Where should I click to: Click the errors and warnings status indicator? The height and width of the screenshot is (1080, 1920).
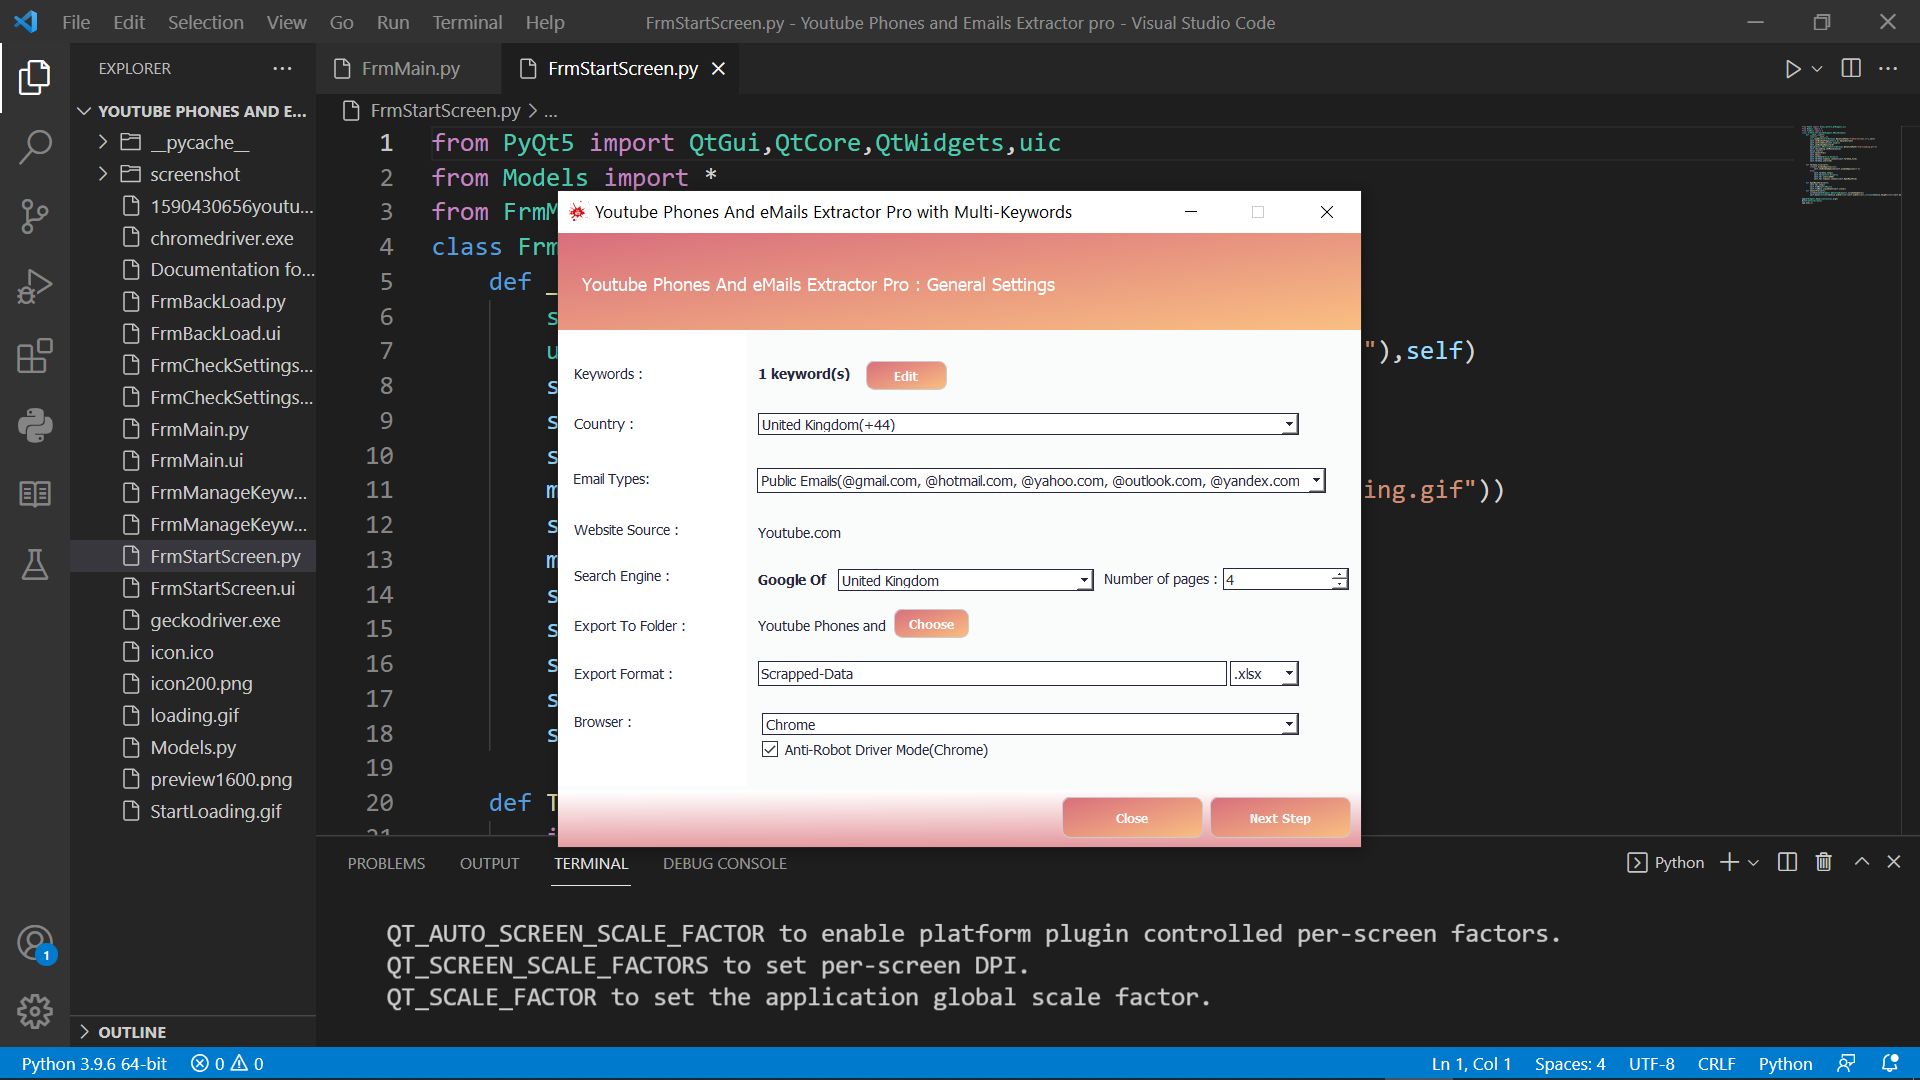point(227,1064)
